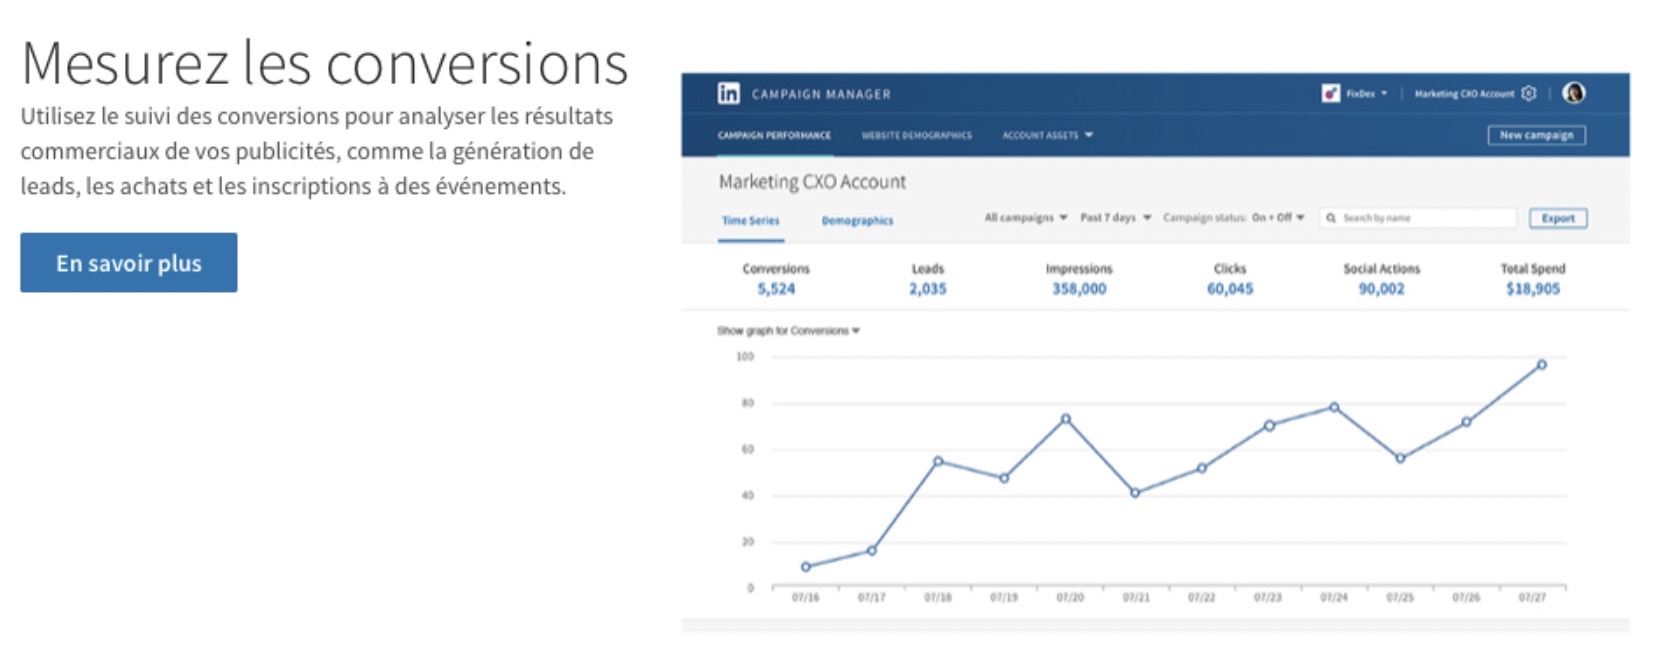Click the En savoir plus button
The height and width of the screenshot is (658, 1656).
(x=129, y=262)
